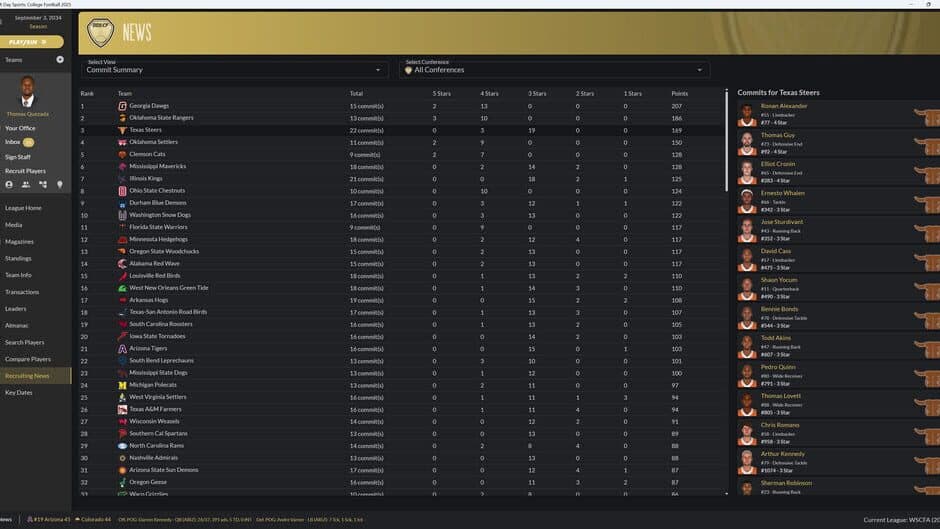Click the plus icon next to Teams
The image size is (940, 529).
tap(60, 60)
